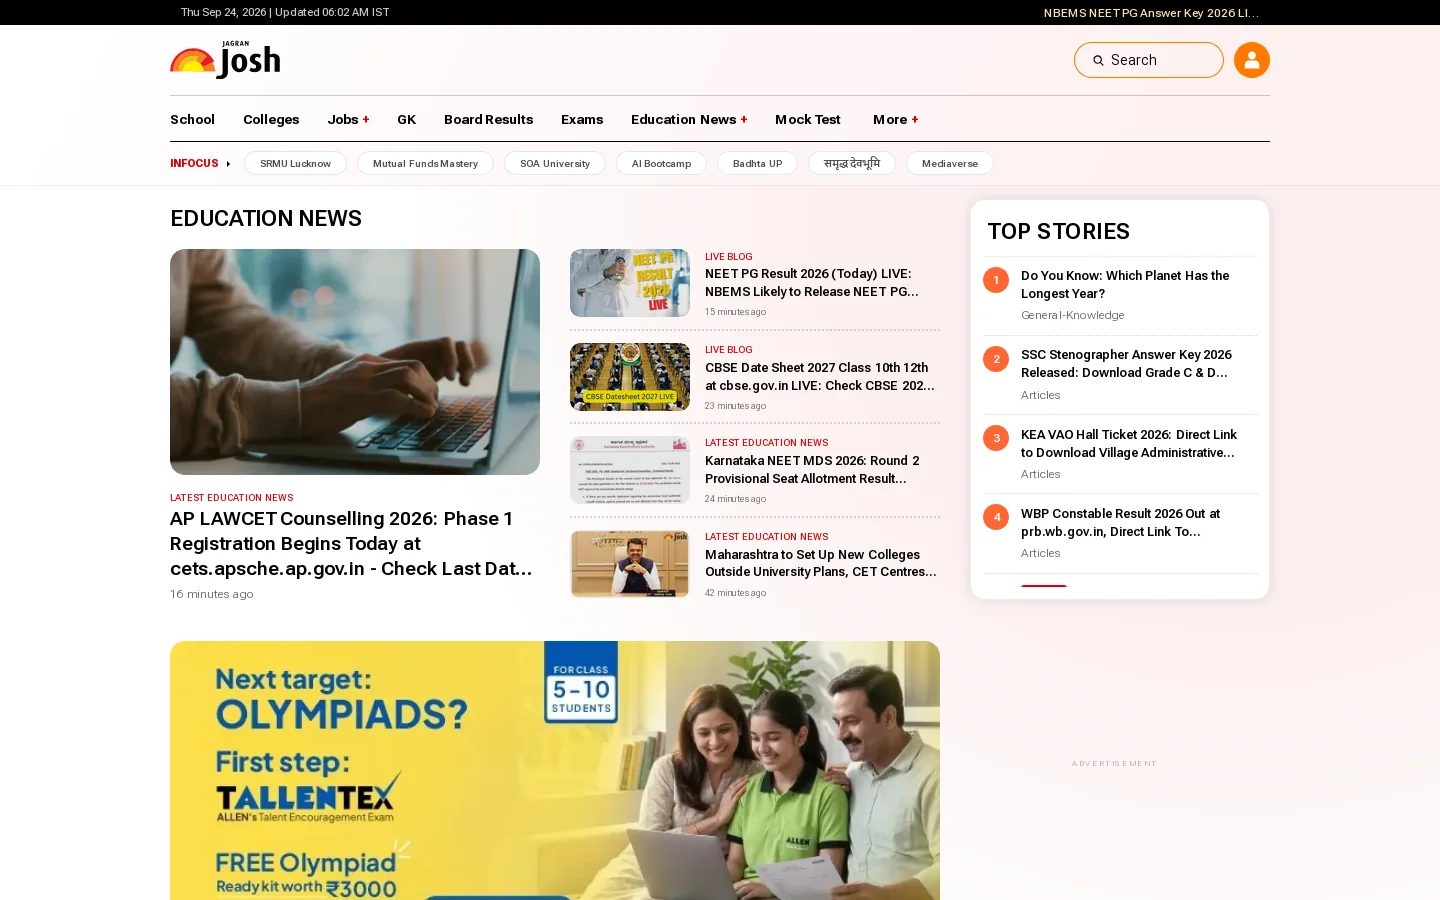
Task: Select the समृद्ध देवभूमि chip
Action: tap(852, 163)
